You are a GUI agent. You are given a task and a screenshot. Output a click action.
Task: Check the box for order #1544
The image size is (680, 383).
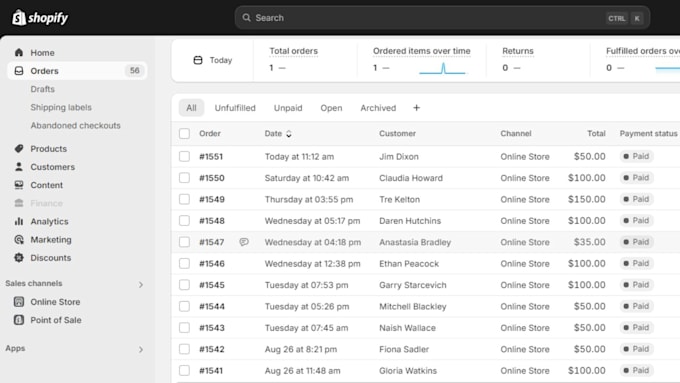(184, 306)
